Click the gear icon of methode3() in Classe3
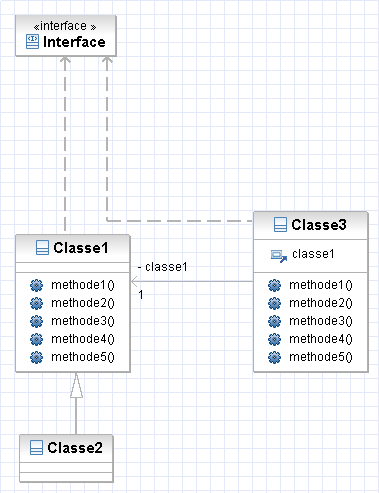 275,321
